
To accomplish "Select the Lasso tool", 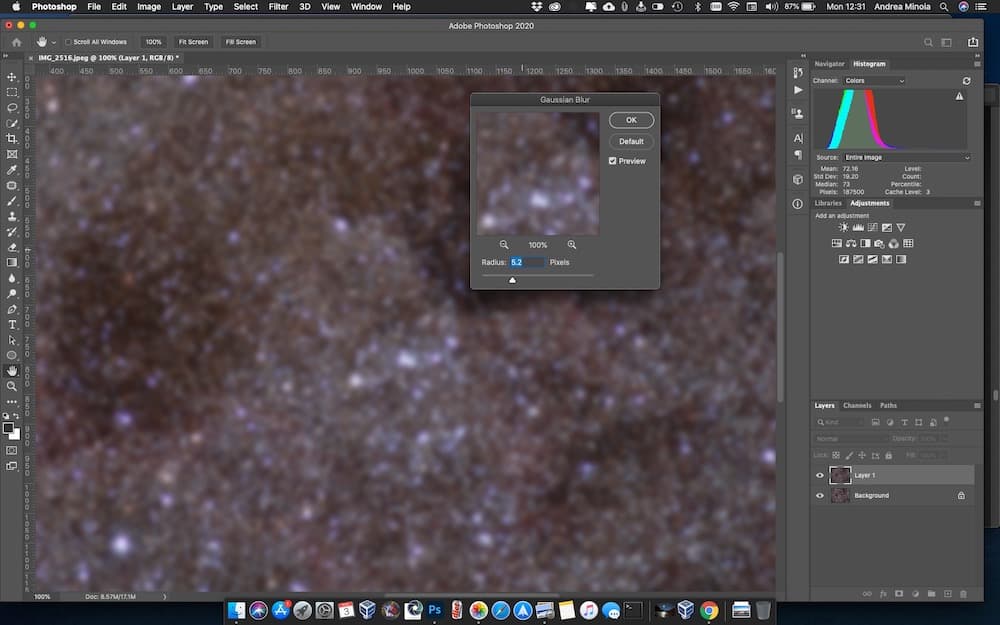I will pyautogui.click(x=12, y=108).
